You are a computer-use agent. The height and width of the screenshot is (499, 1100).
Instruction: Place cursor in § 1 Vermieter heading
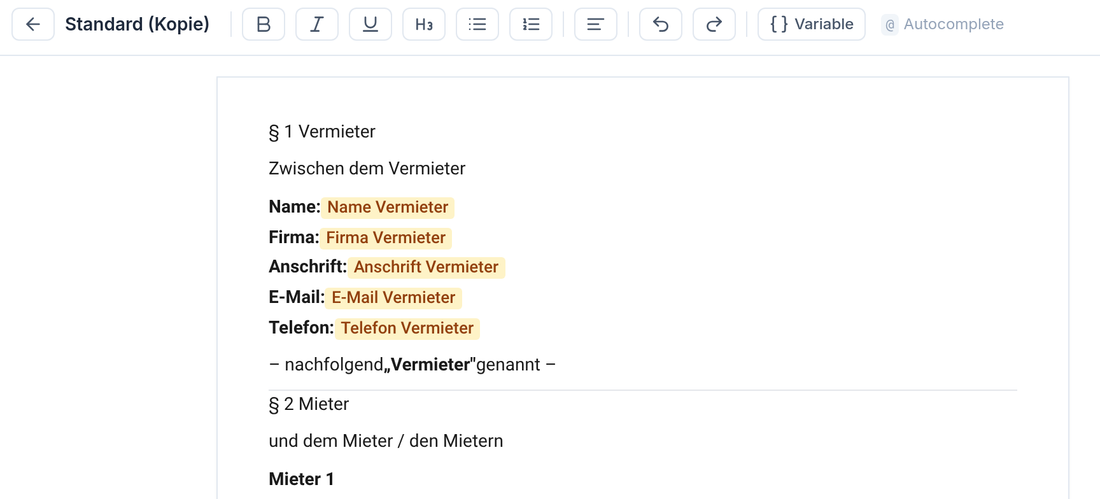tap(322, 131)
